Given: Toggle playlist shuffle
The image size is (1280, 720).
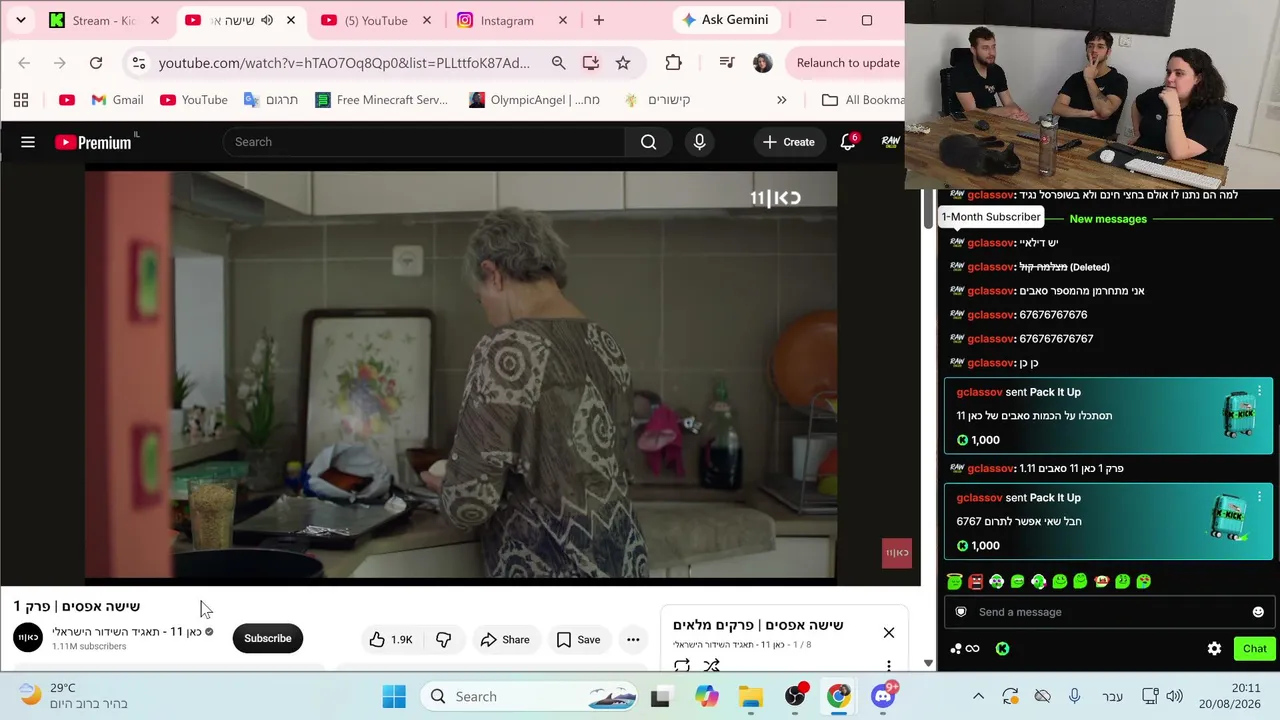Looking at the screenshot, I should pos(711,665).
